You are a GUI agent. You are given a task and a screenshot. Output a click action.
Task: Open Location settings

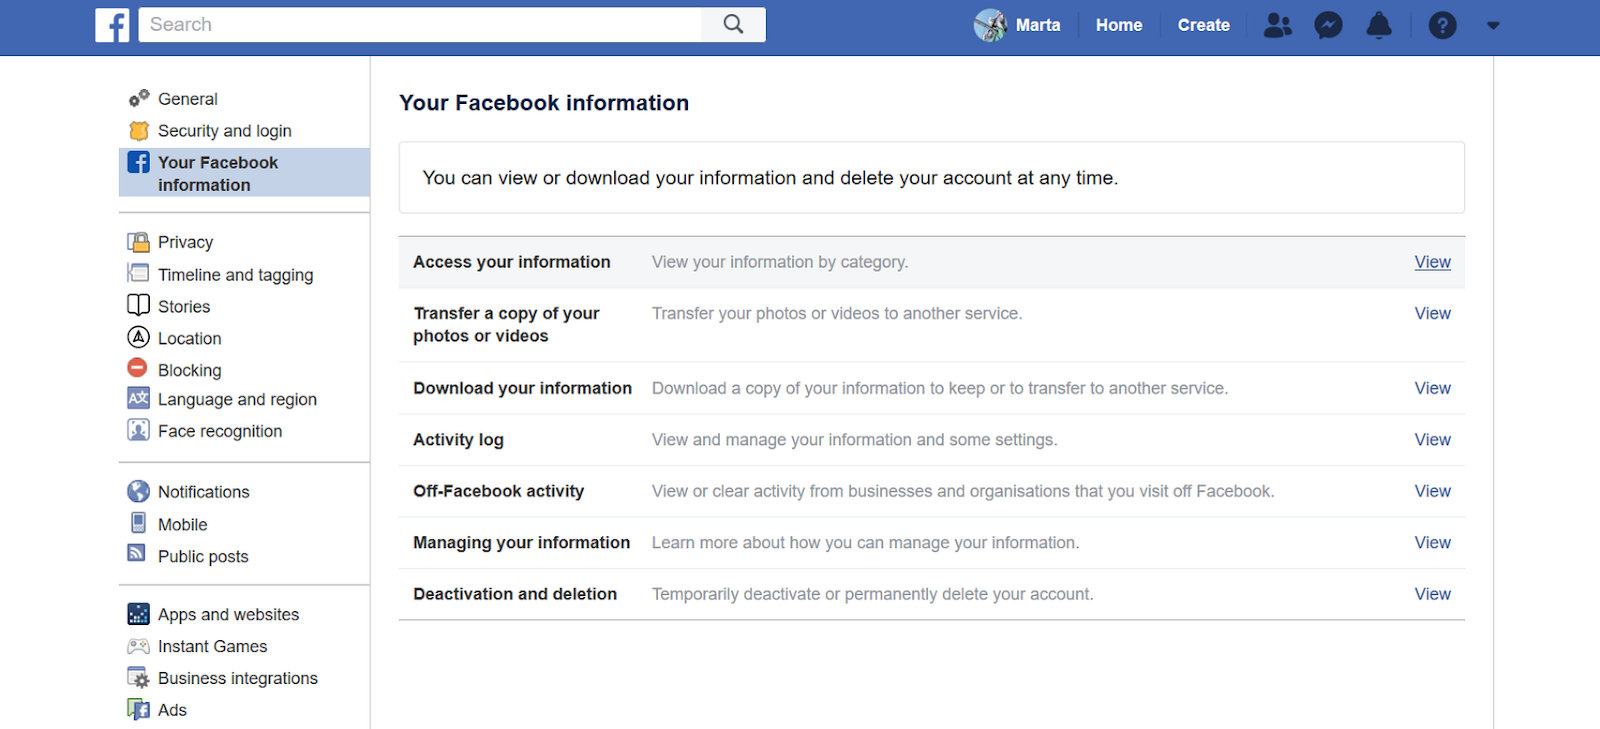[189, 338]
